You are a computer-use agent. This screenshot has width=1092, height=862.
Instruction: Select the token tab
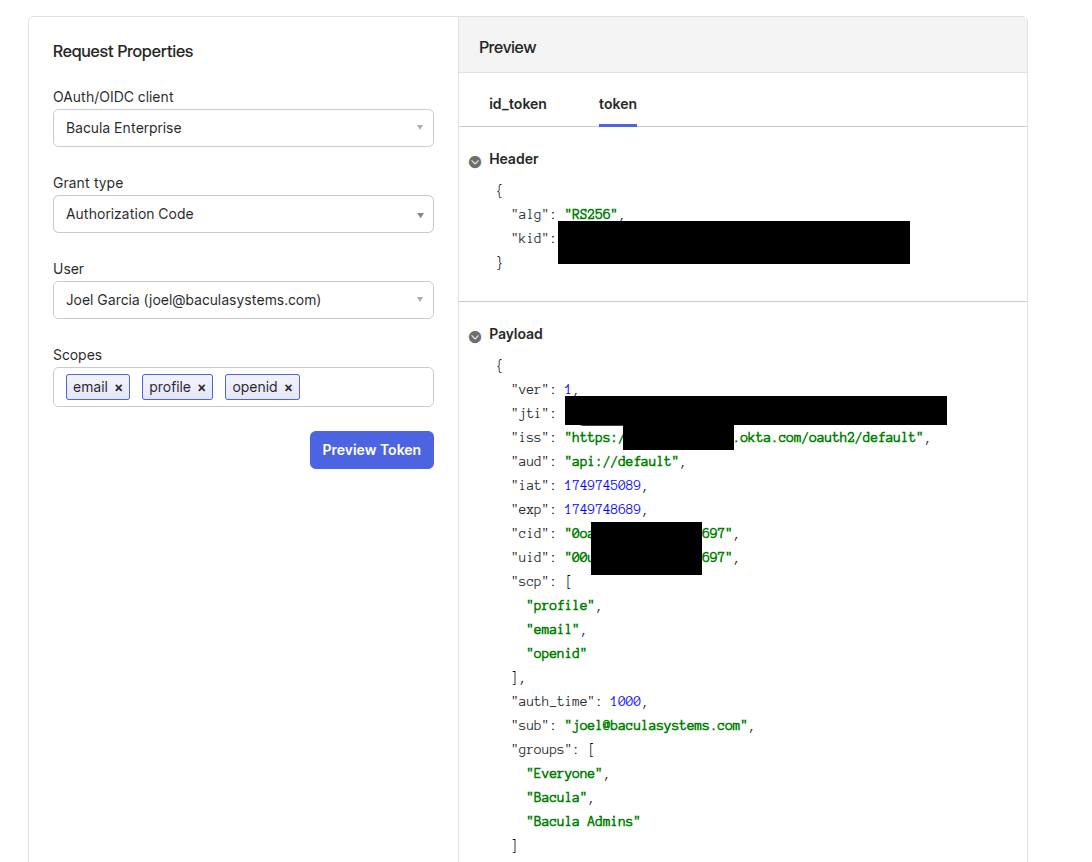coord(617,104)
